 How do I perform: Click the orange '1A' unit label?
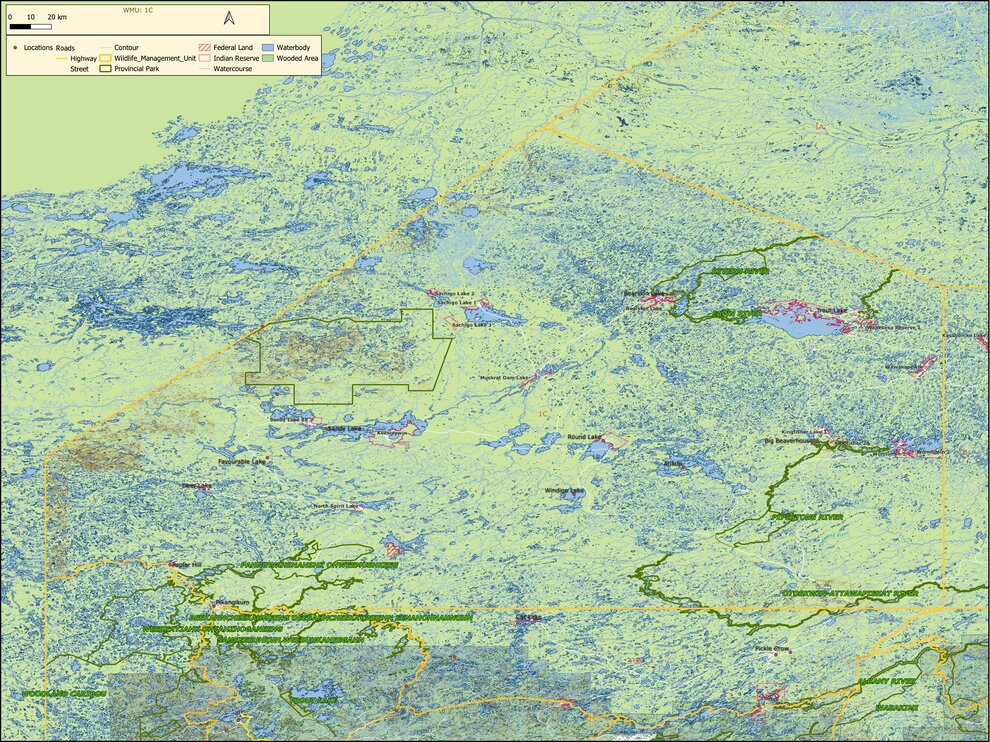point(821,128)
